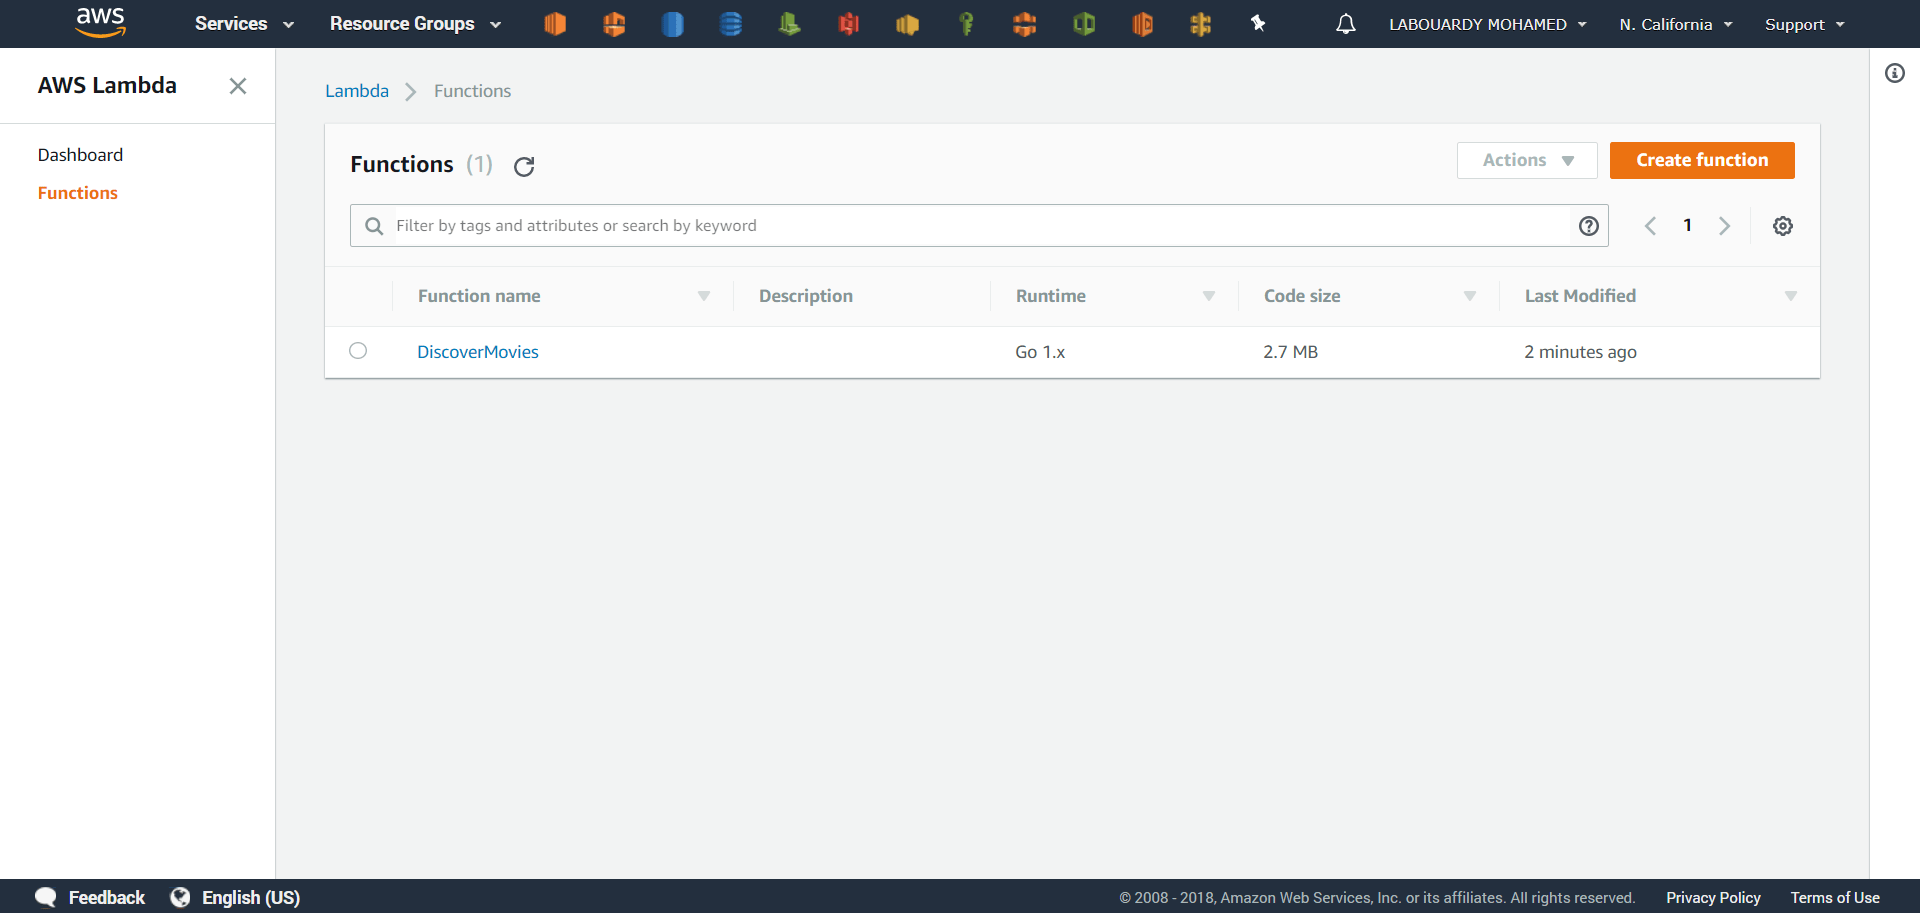The height and width of the screenshot is (913, 1920).
Task: Open the info panel icon at right edge
Action: tap(1895, 73)
